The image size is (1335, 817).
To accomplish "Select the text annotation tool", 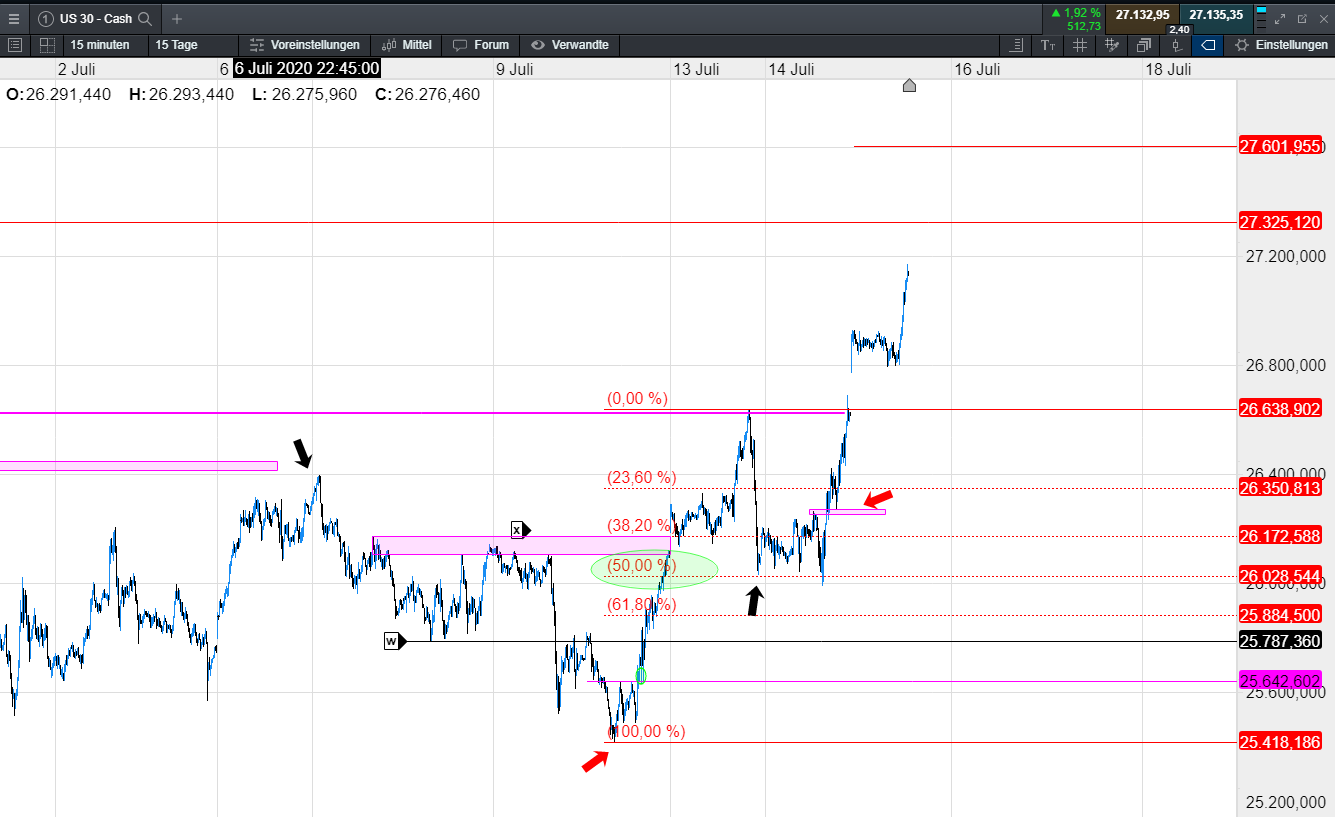I will coord(1048,45).
